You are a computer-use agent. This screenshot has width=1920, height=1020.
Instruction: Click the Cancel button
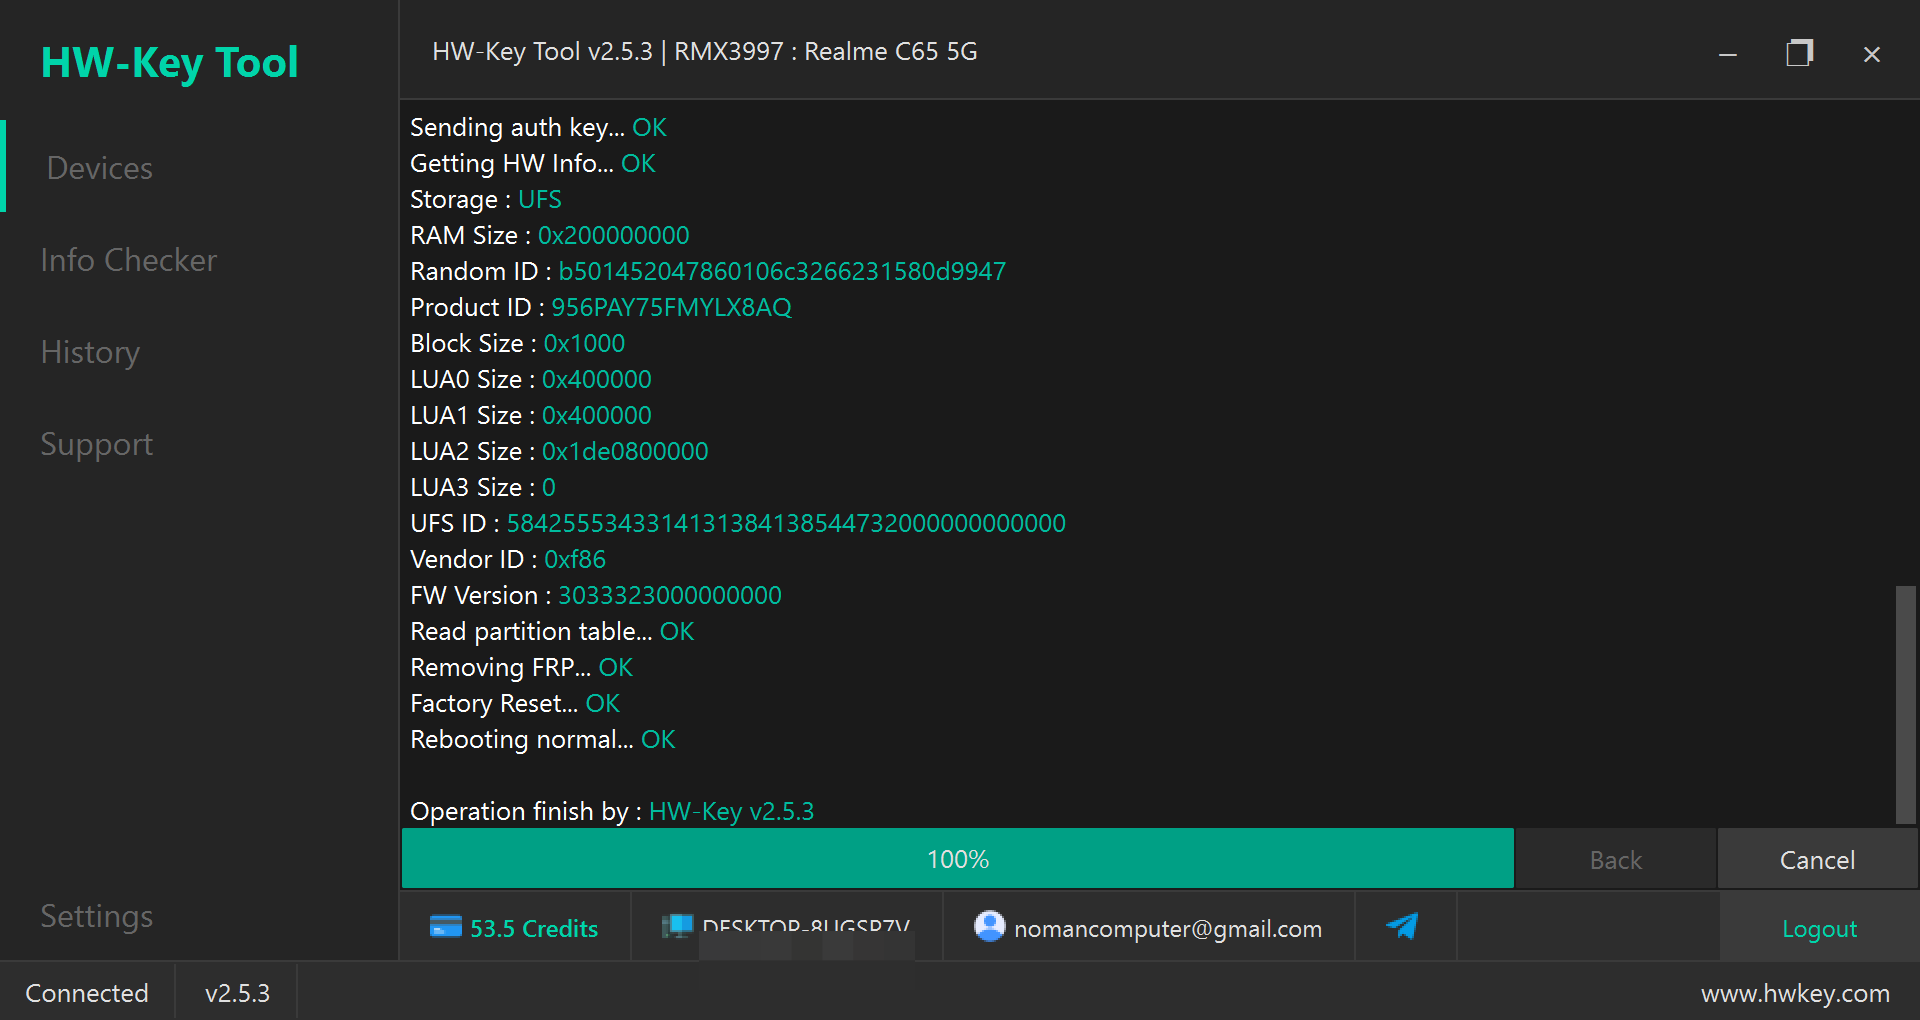[x=1817, y=860]
